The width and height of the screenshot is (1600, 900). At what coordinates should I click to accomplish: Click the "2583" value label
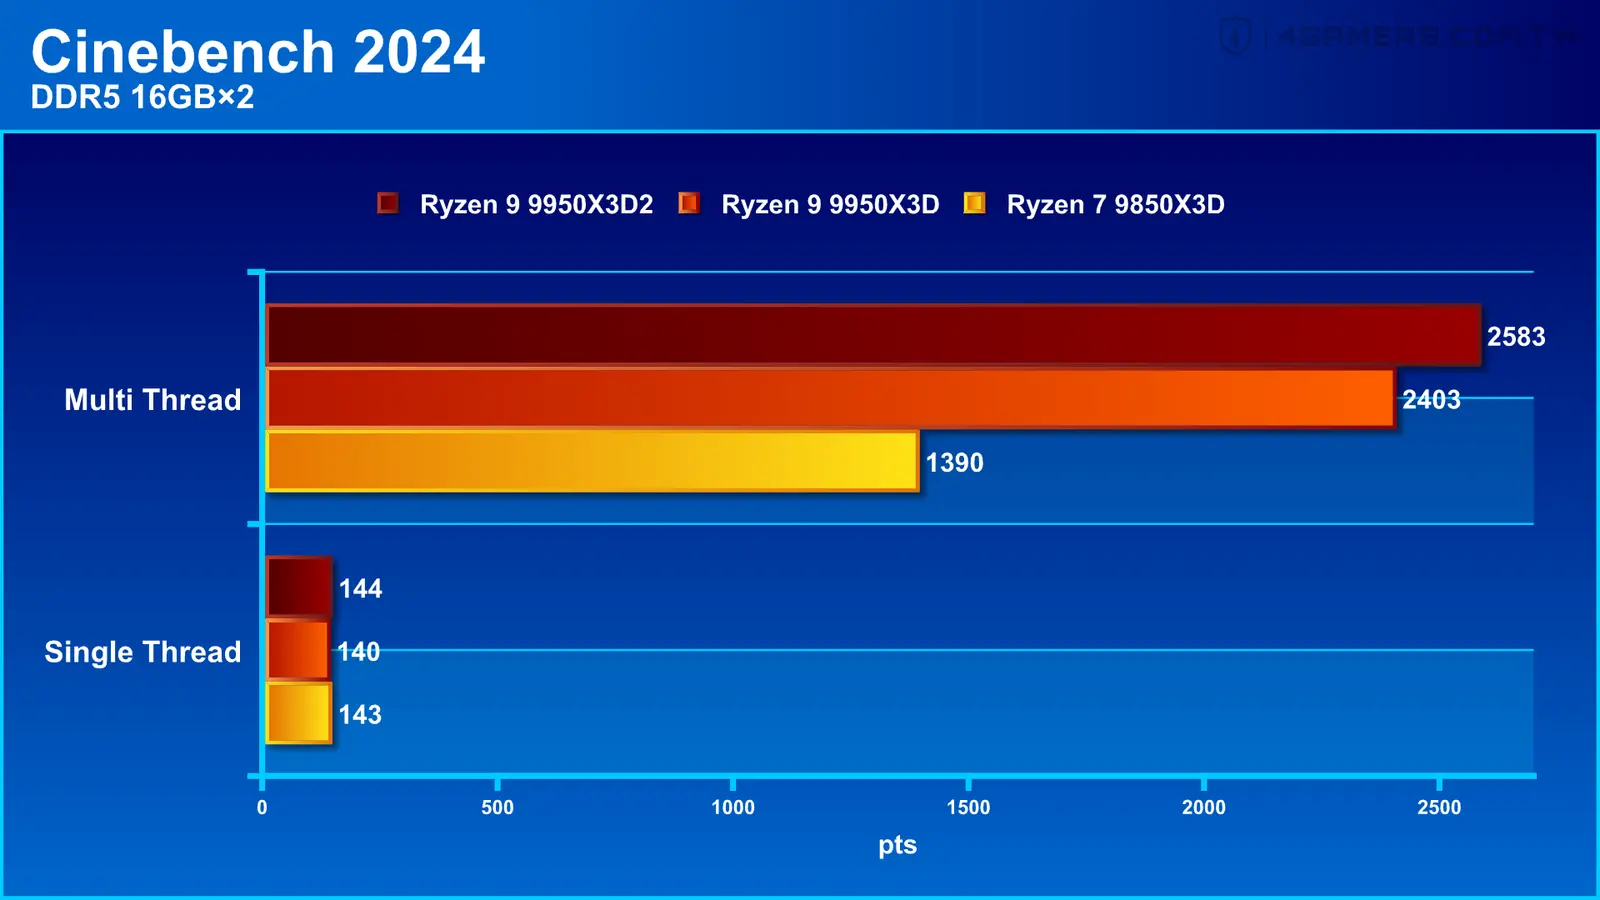[x=1516, y=337]
